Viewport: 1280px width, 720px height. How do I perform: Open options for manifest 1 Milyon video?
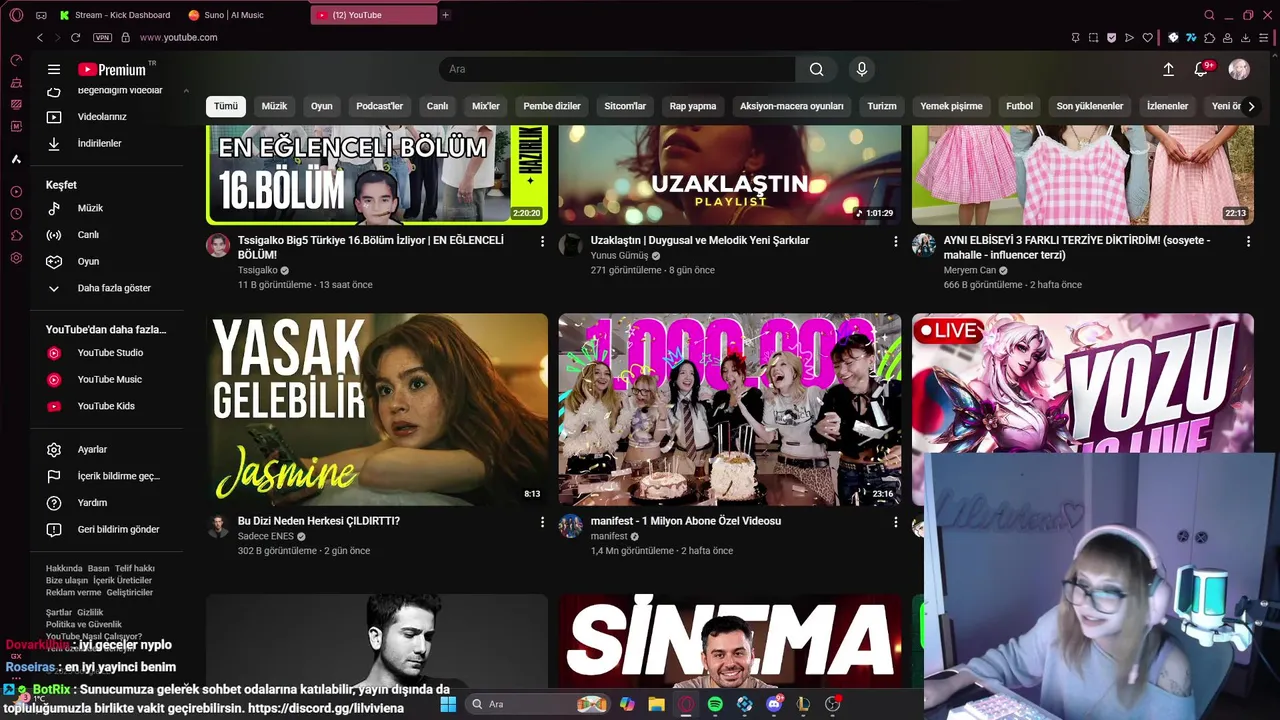(896, 522)
